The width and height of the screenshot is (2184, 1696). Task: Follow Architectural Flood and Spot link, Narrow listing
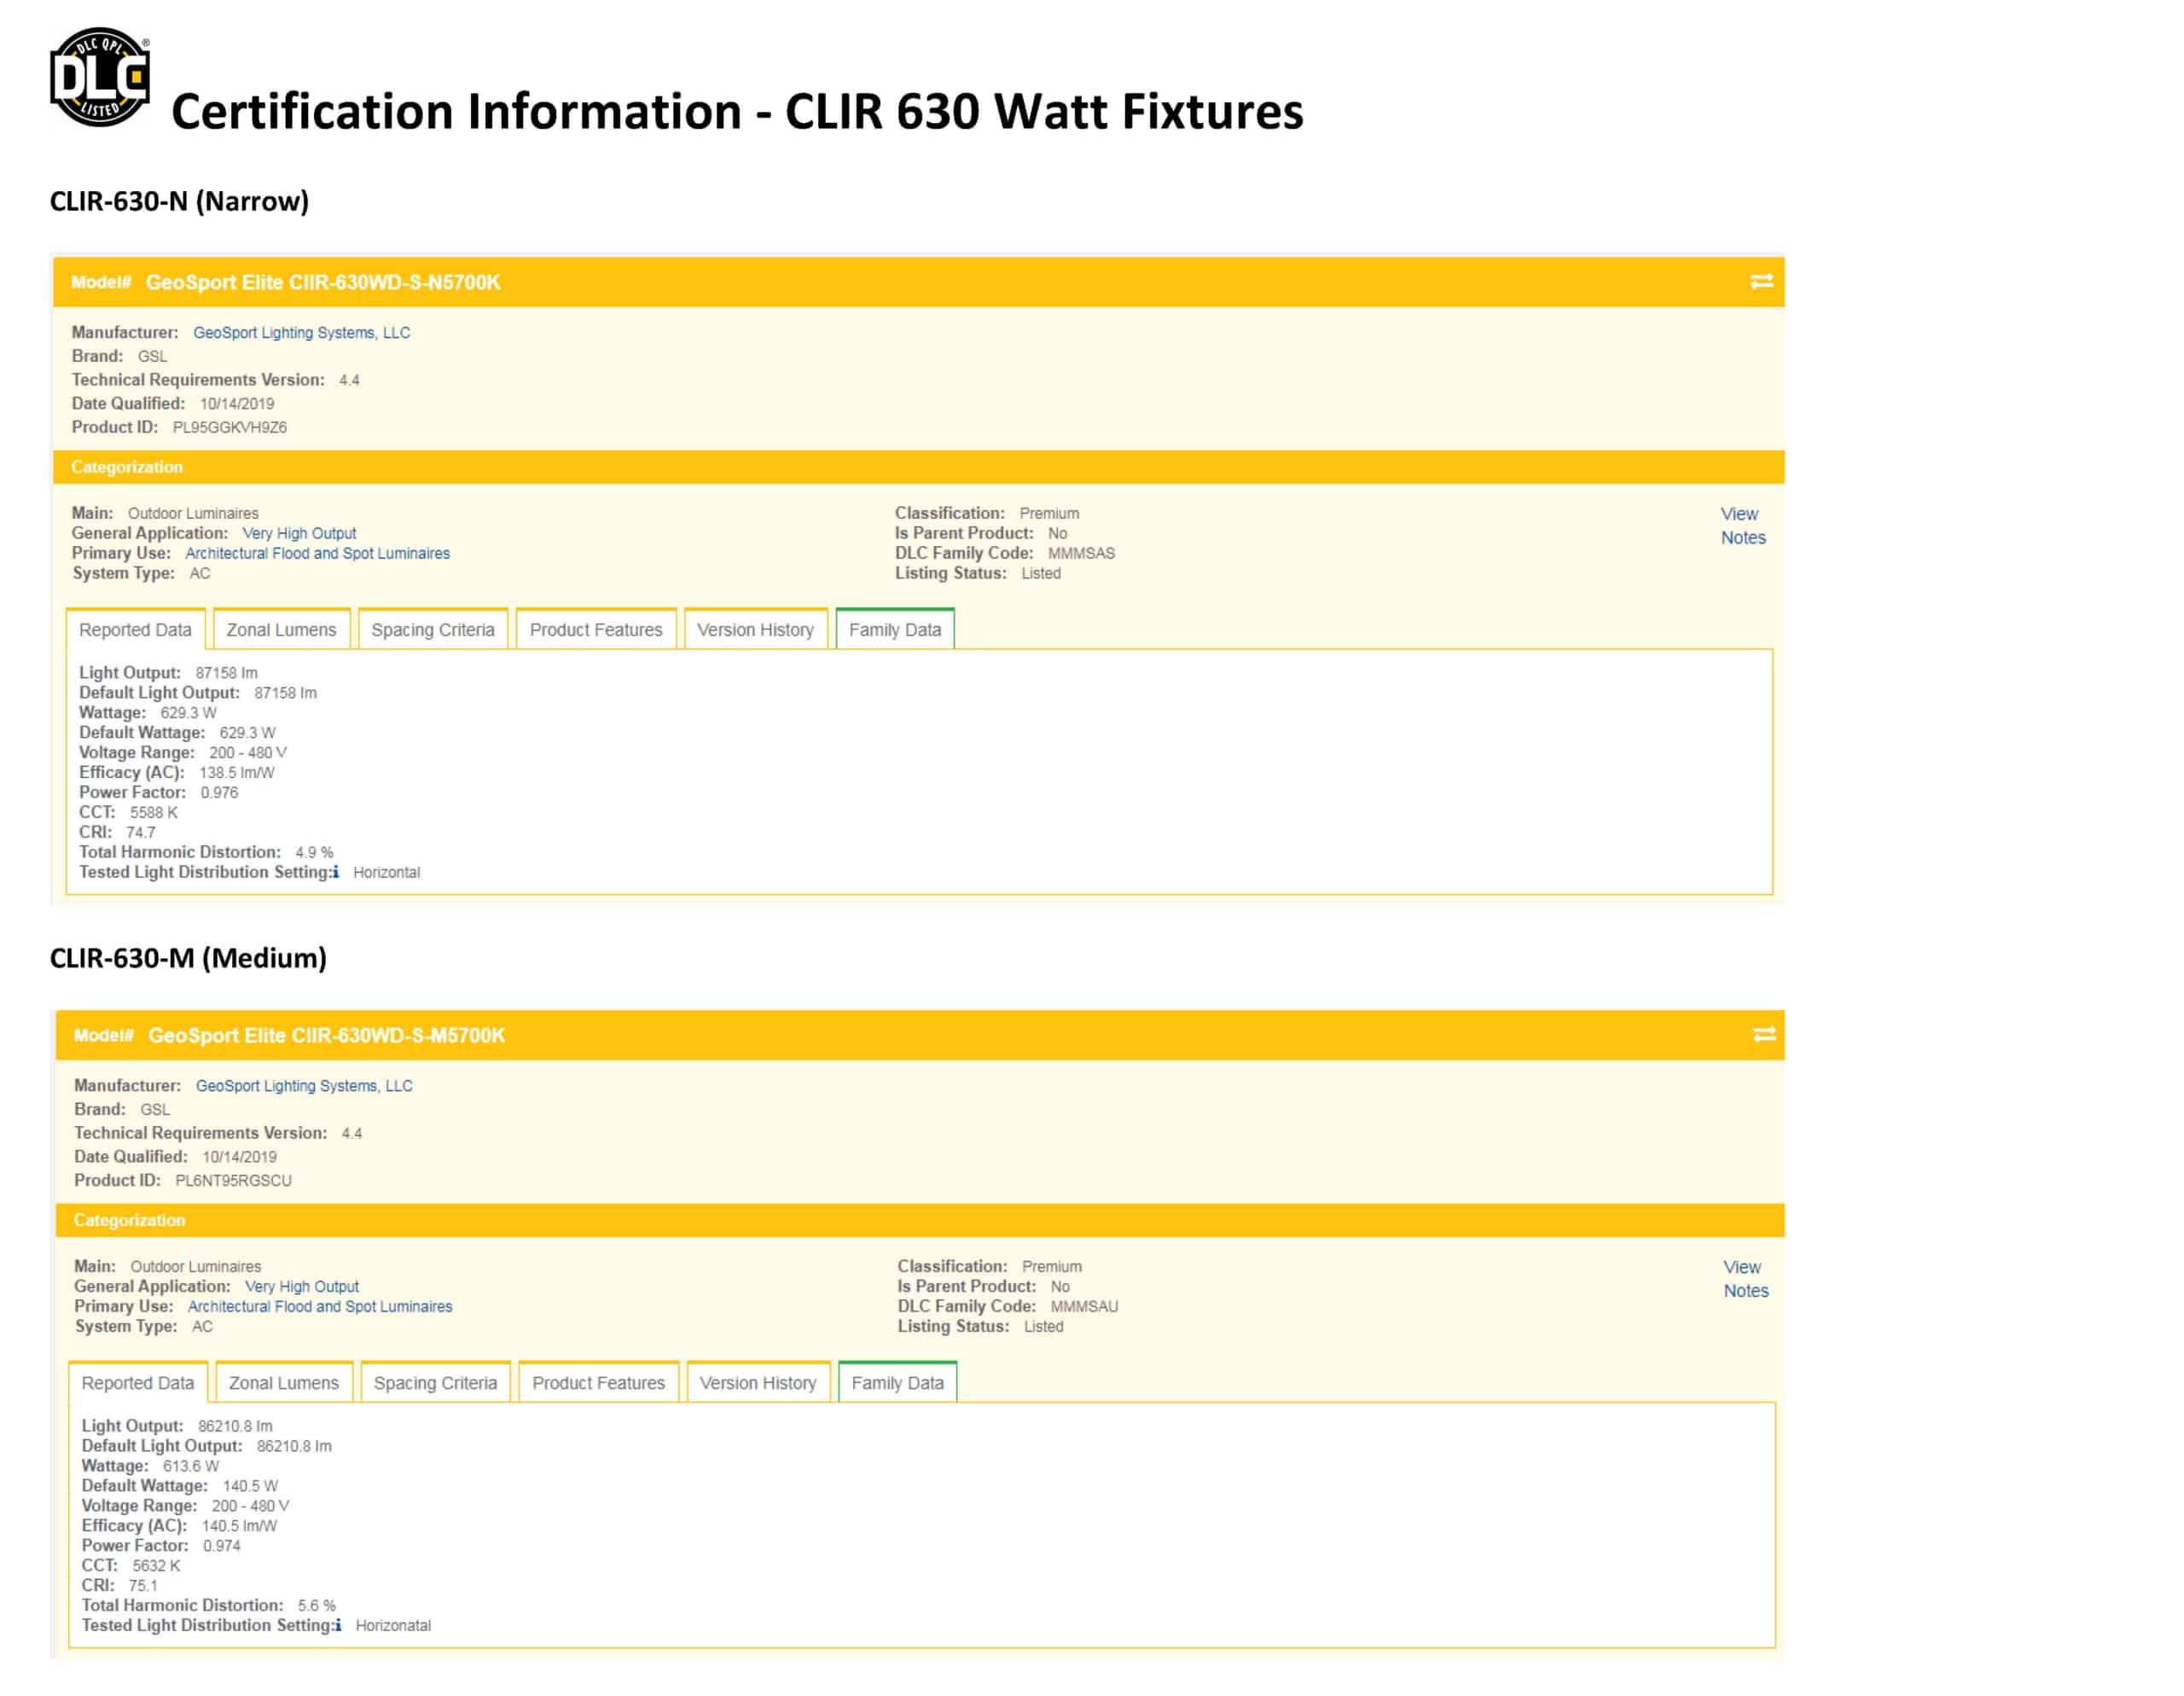tap(318, 554)
